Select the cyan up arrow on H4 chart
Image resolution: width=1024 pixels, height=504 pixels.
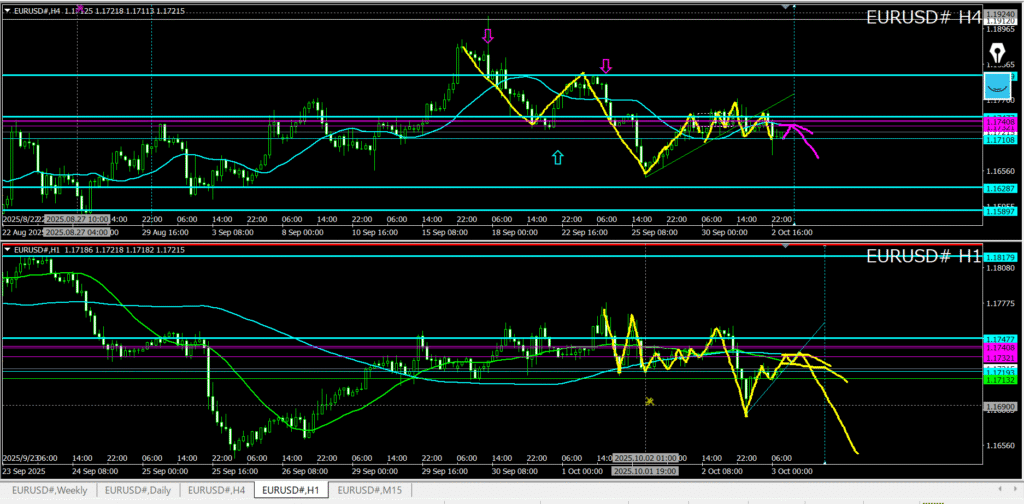(557, 156)
